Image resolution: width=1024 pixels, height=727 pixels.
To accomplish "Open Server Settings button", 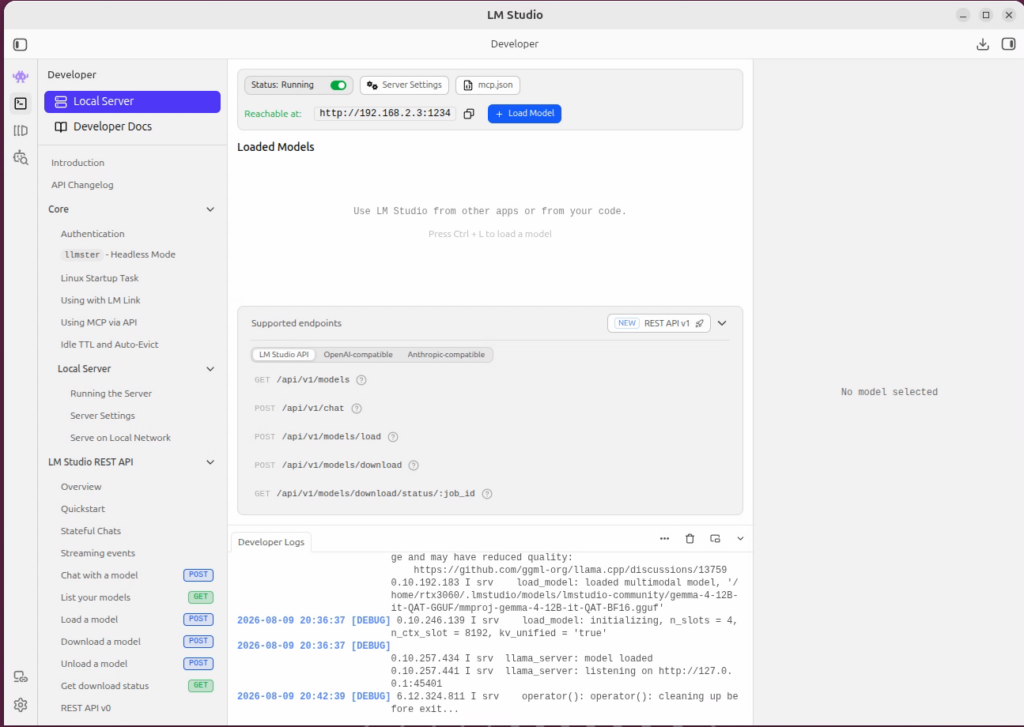I will coord(404,86).
